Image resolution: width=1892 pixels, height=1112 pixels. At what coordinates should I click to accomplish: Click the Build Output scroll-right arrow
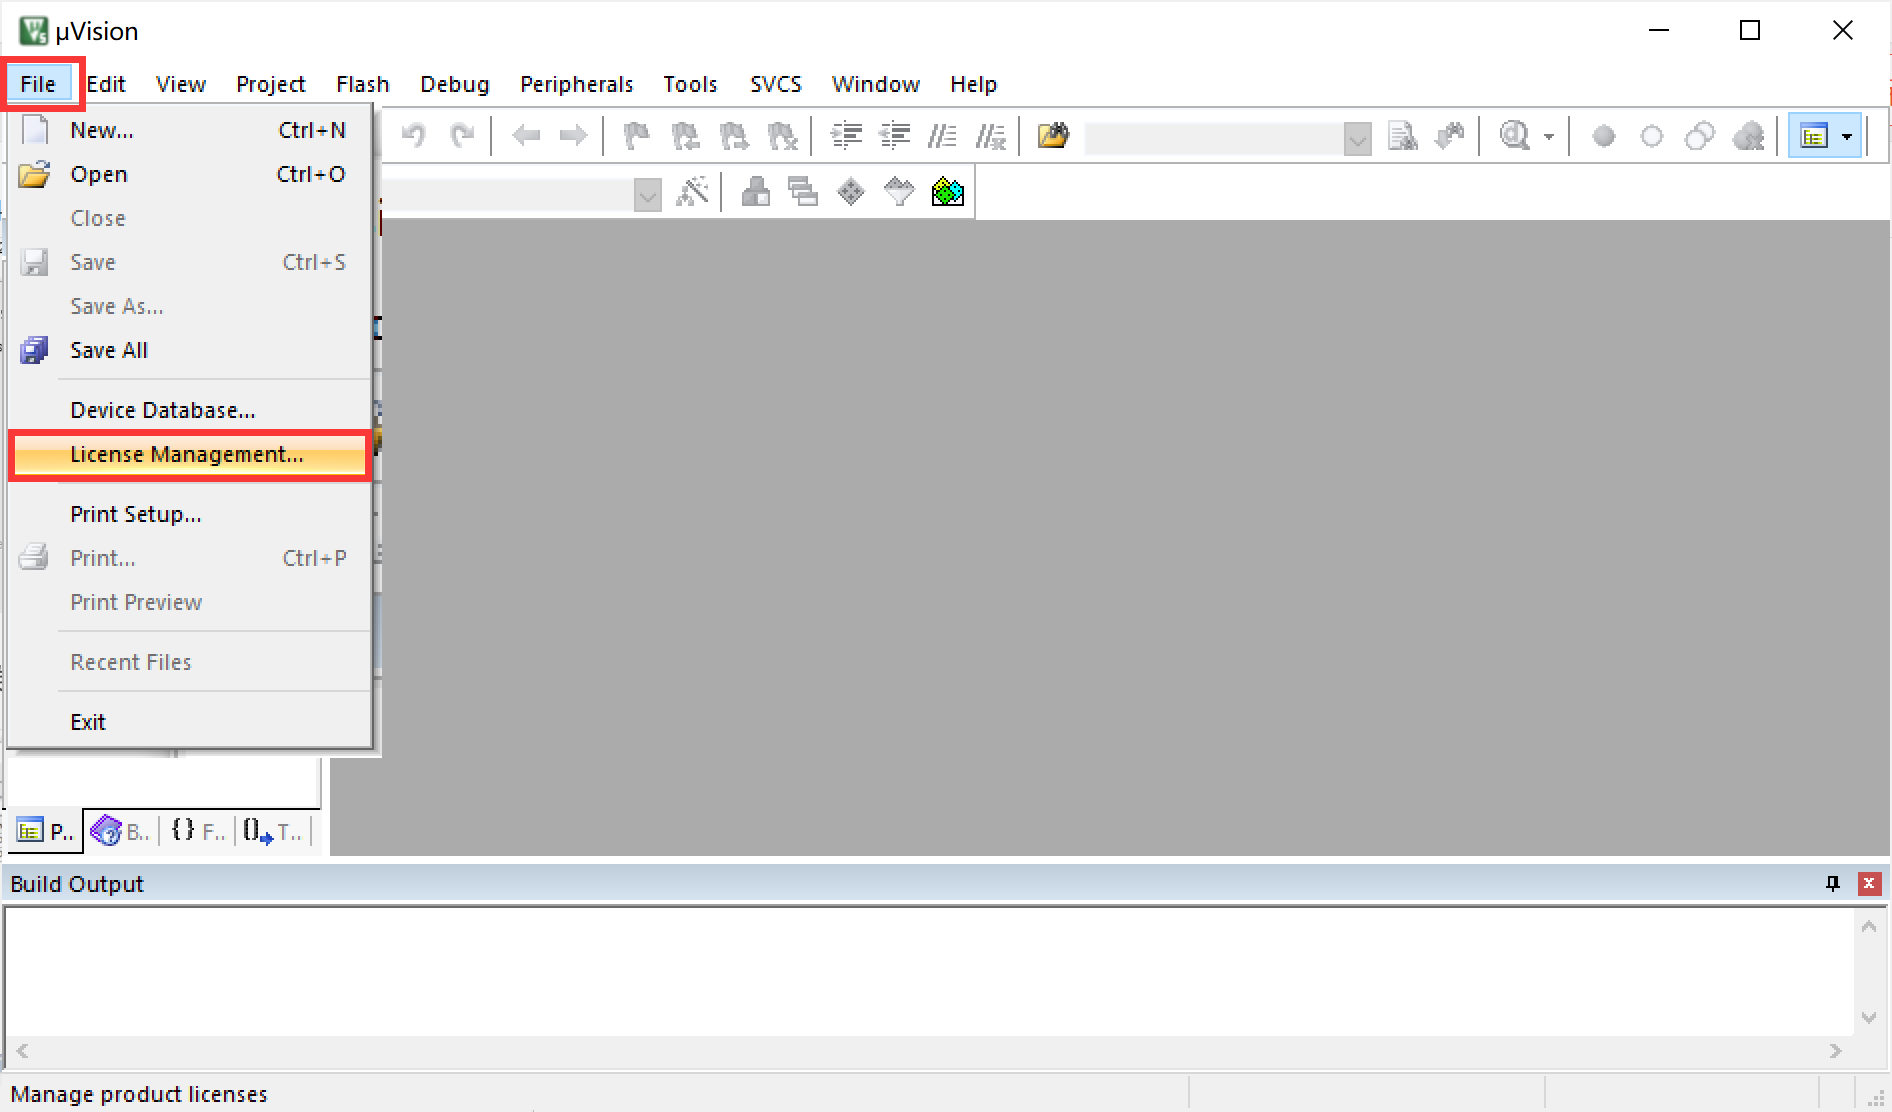pos(1835,1051)
